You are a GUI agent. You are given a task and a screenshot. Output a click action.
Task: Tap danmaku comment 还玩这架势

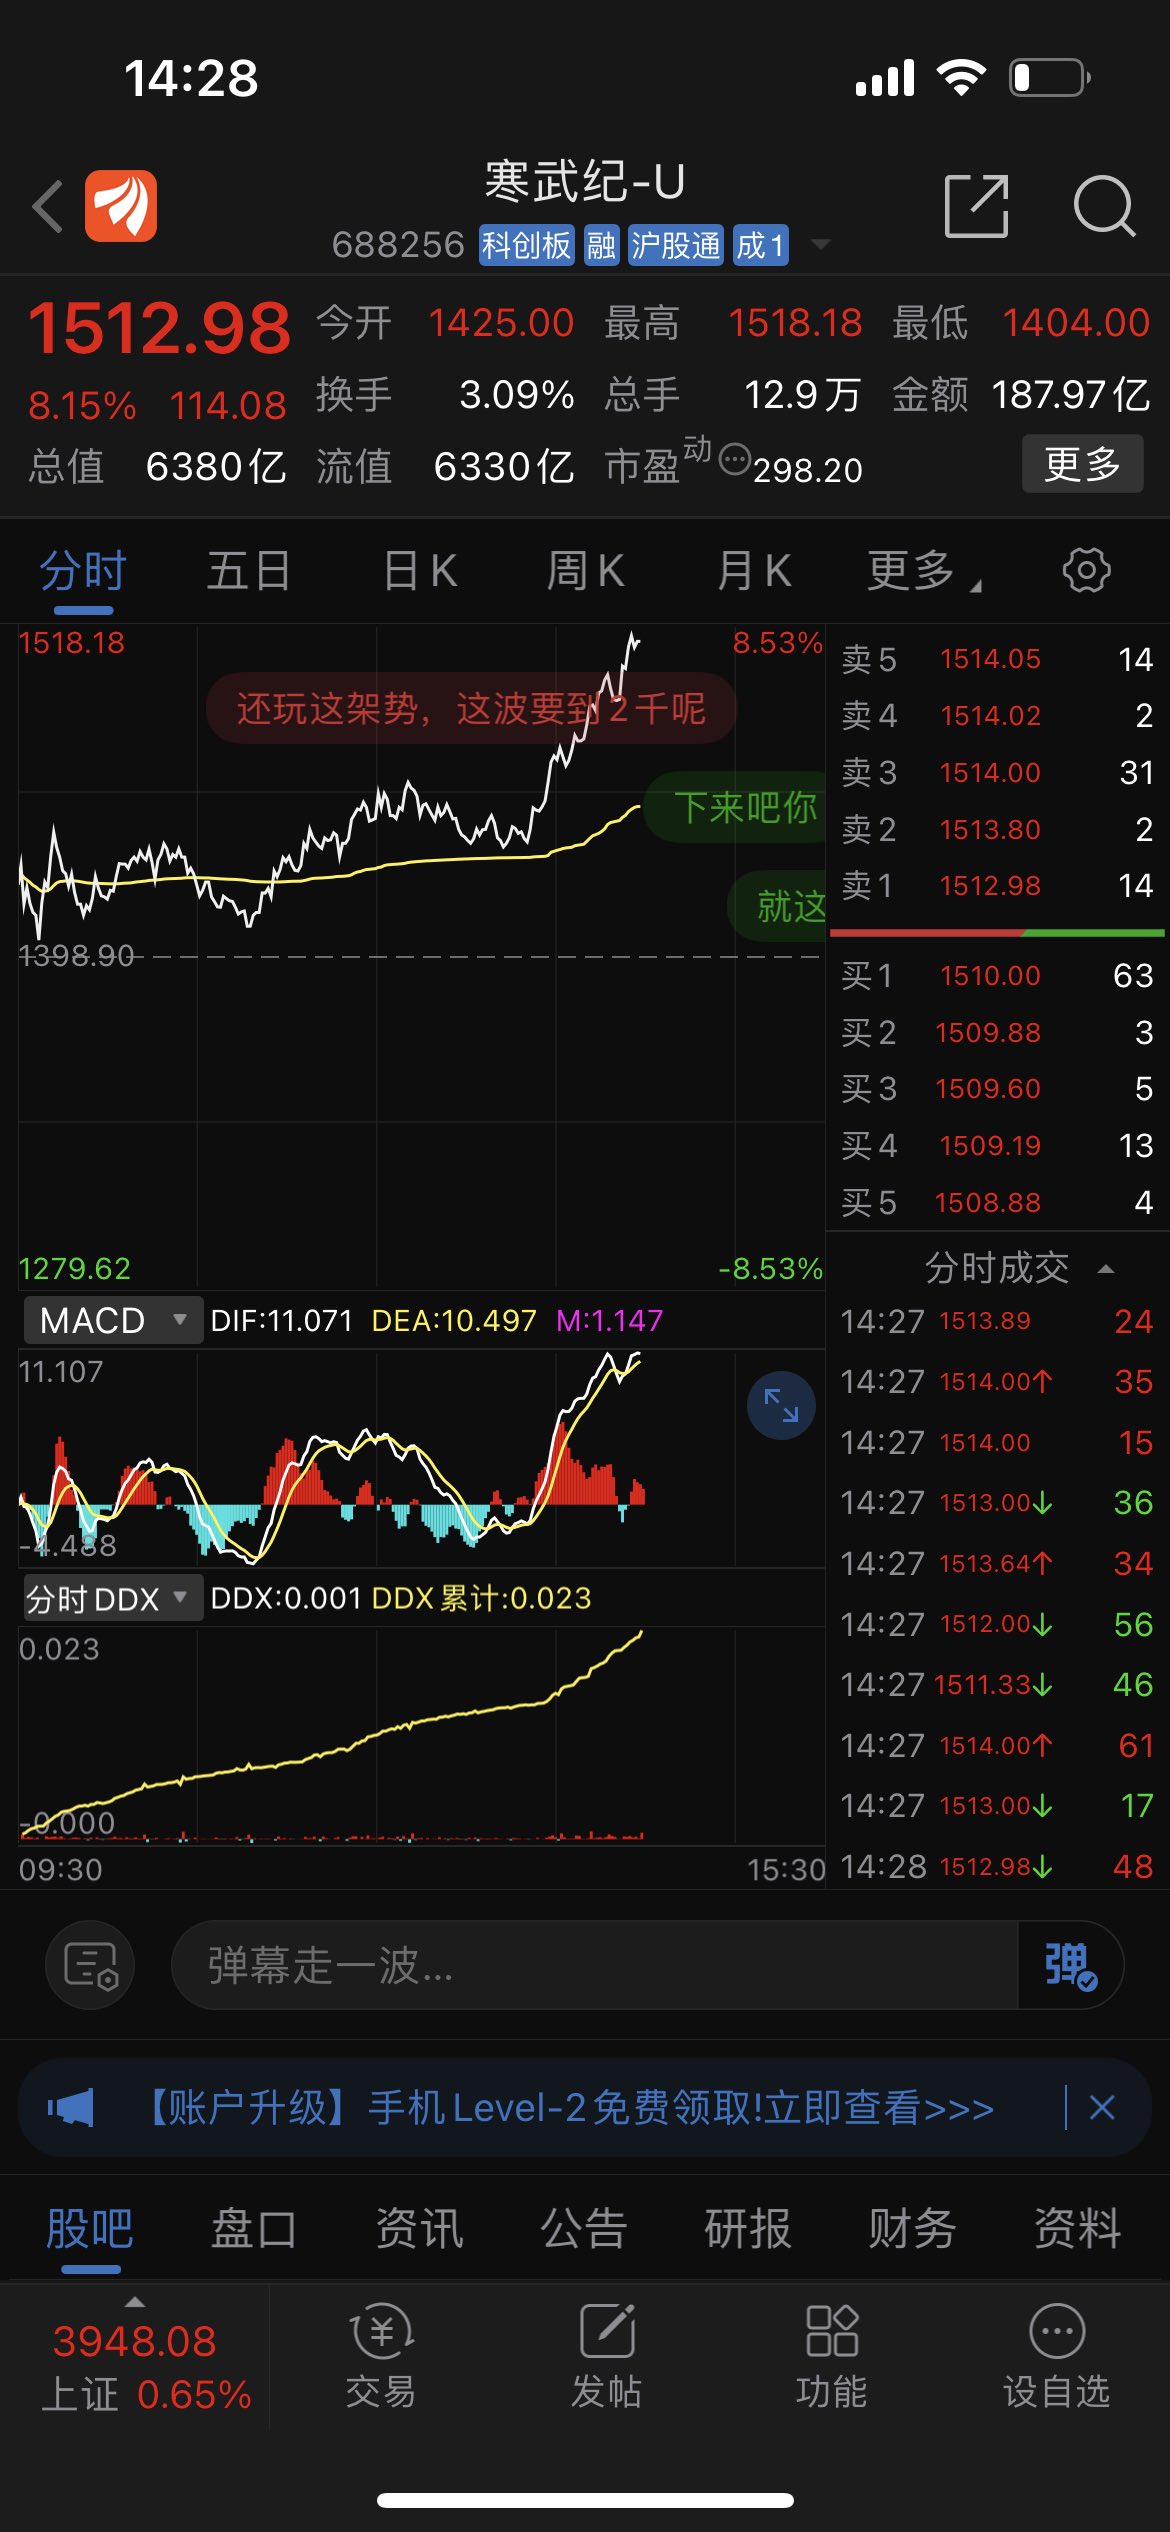(x=471, y=709)
